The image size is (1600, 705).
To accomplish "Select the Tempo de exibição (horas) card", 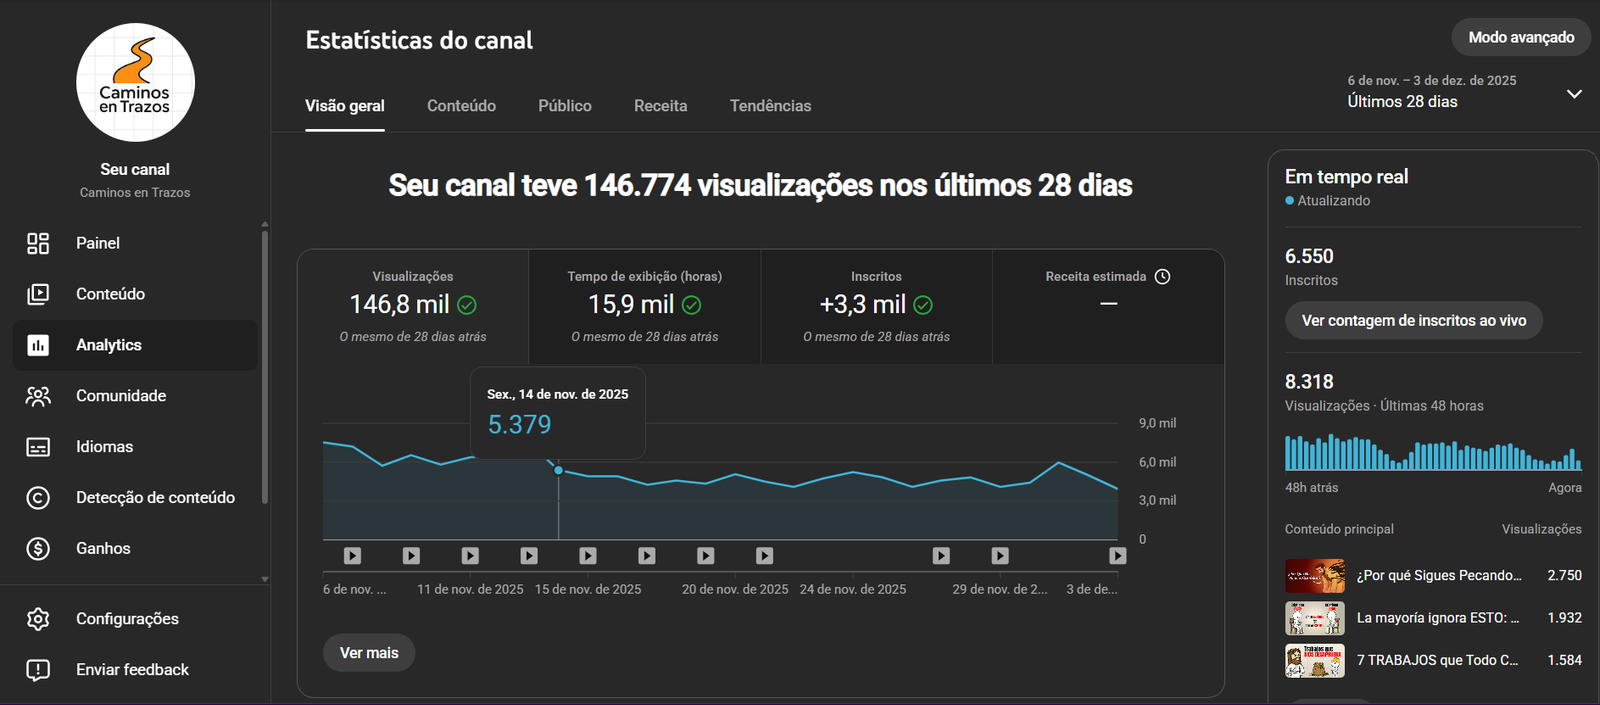I will pyautogui.click(x=645, y=306).
